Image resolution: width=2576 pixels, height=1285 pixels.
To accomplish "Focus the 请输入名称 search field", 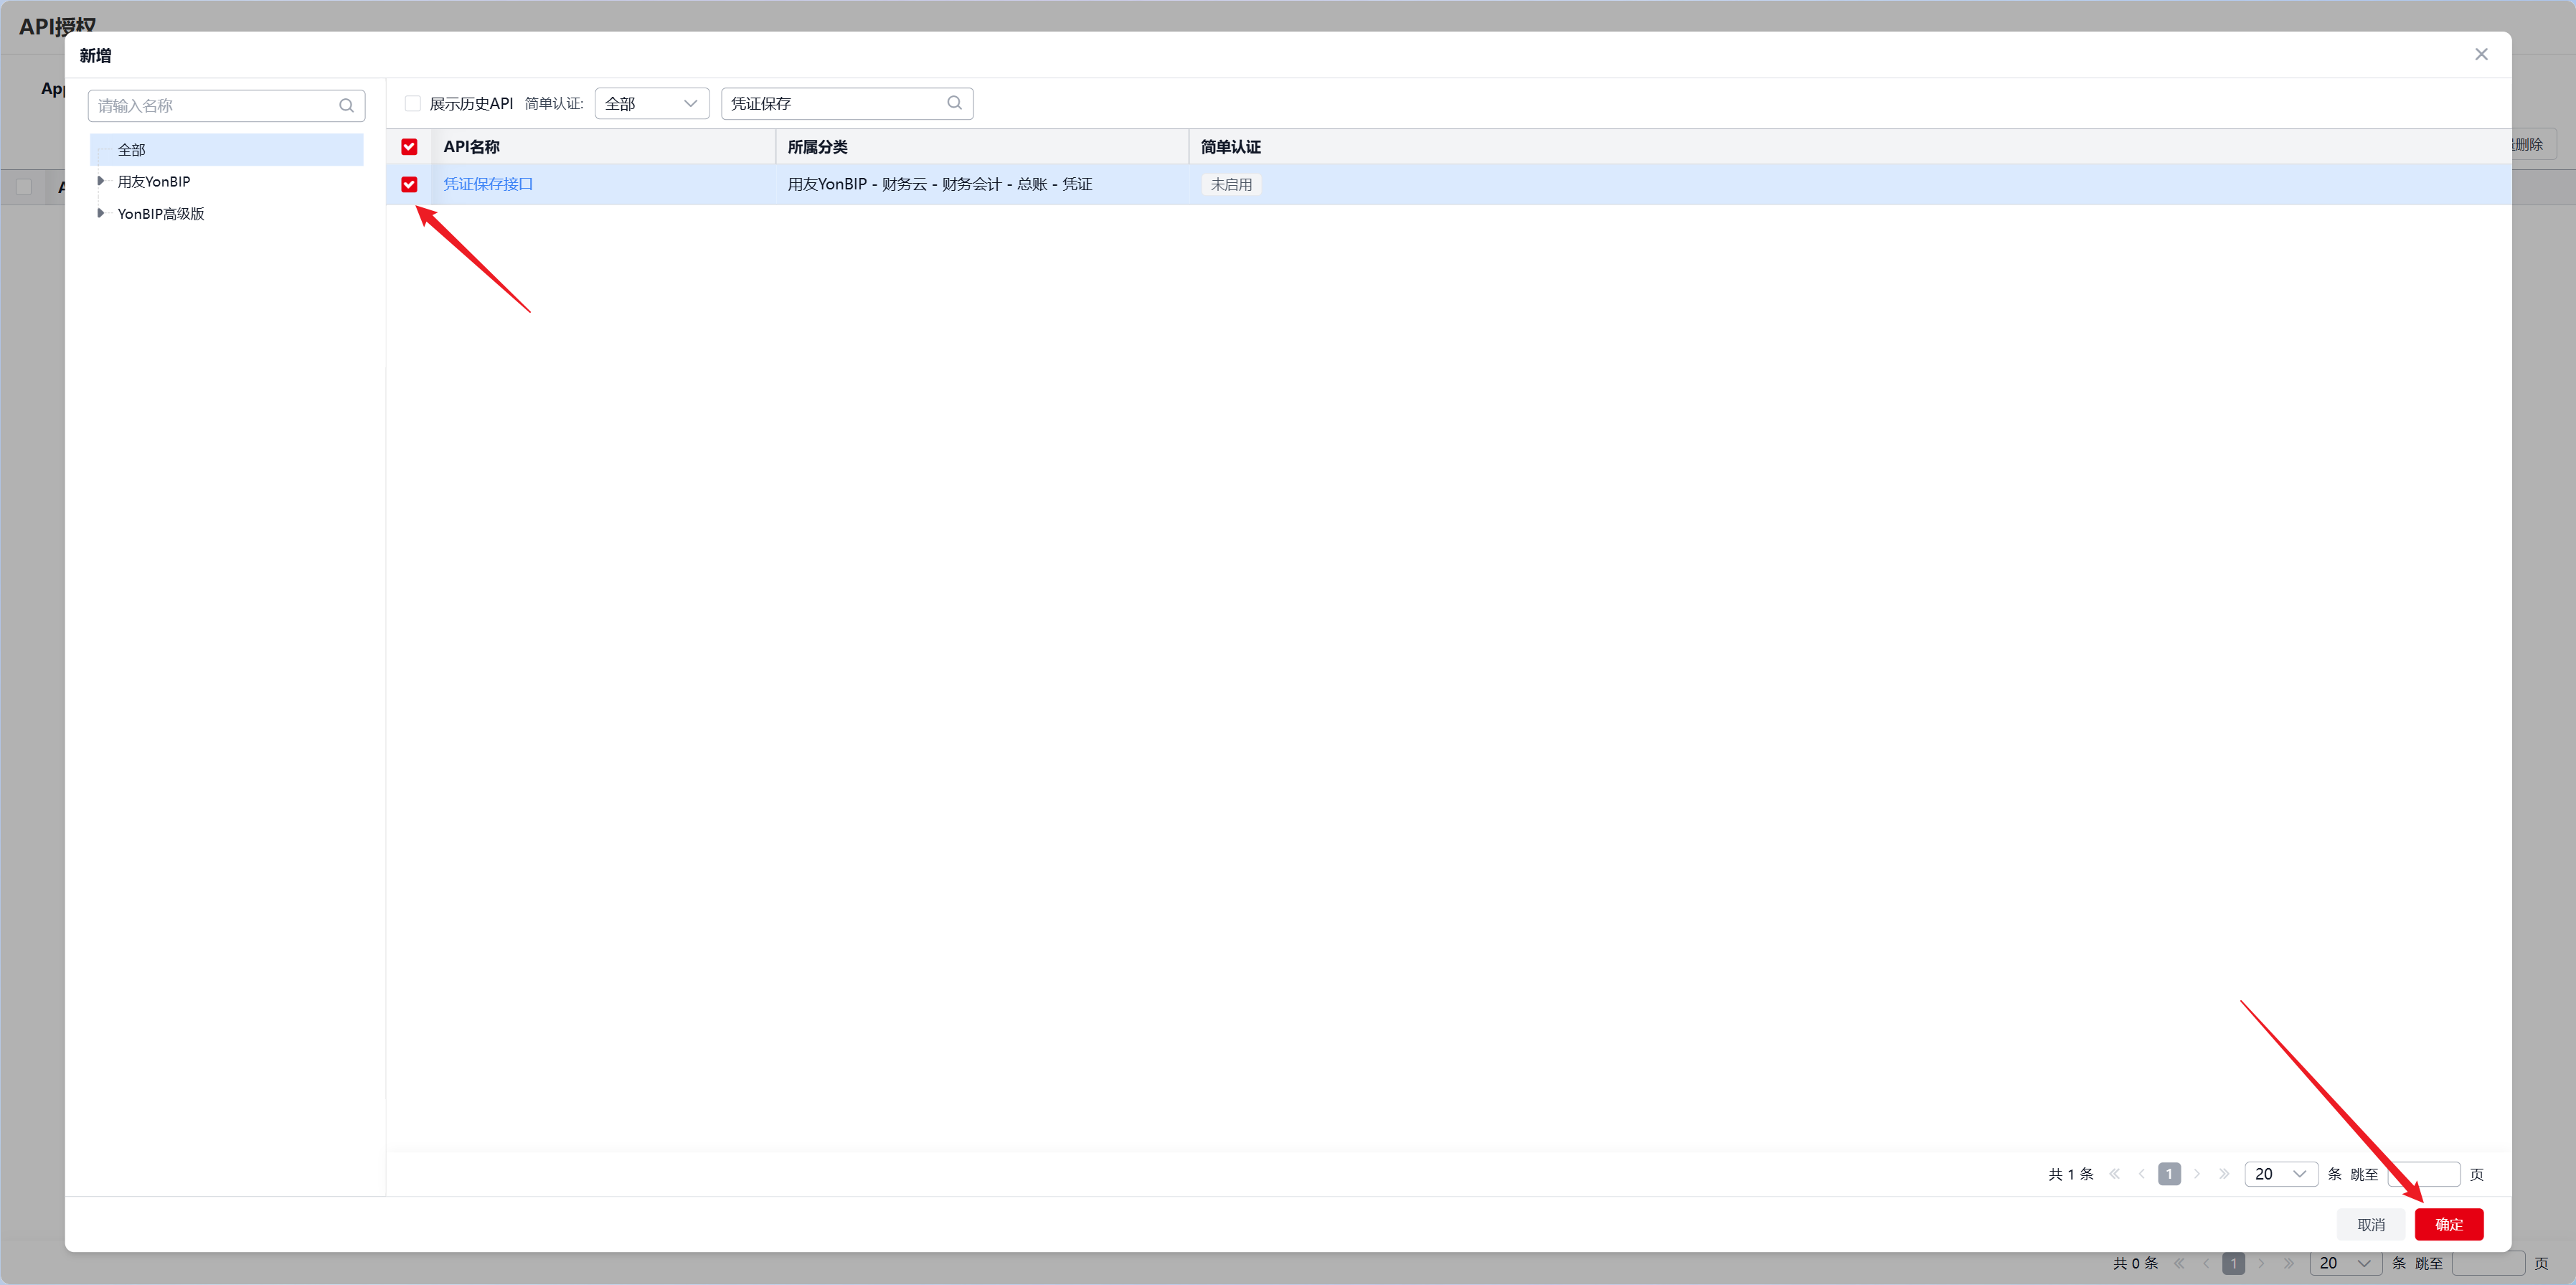I will [x=215, y=105].
